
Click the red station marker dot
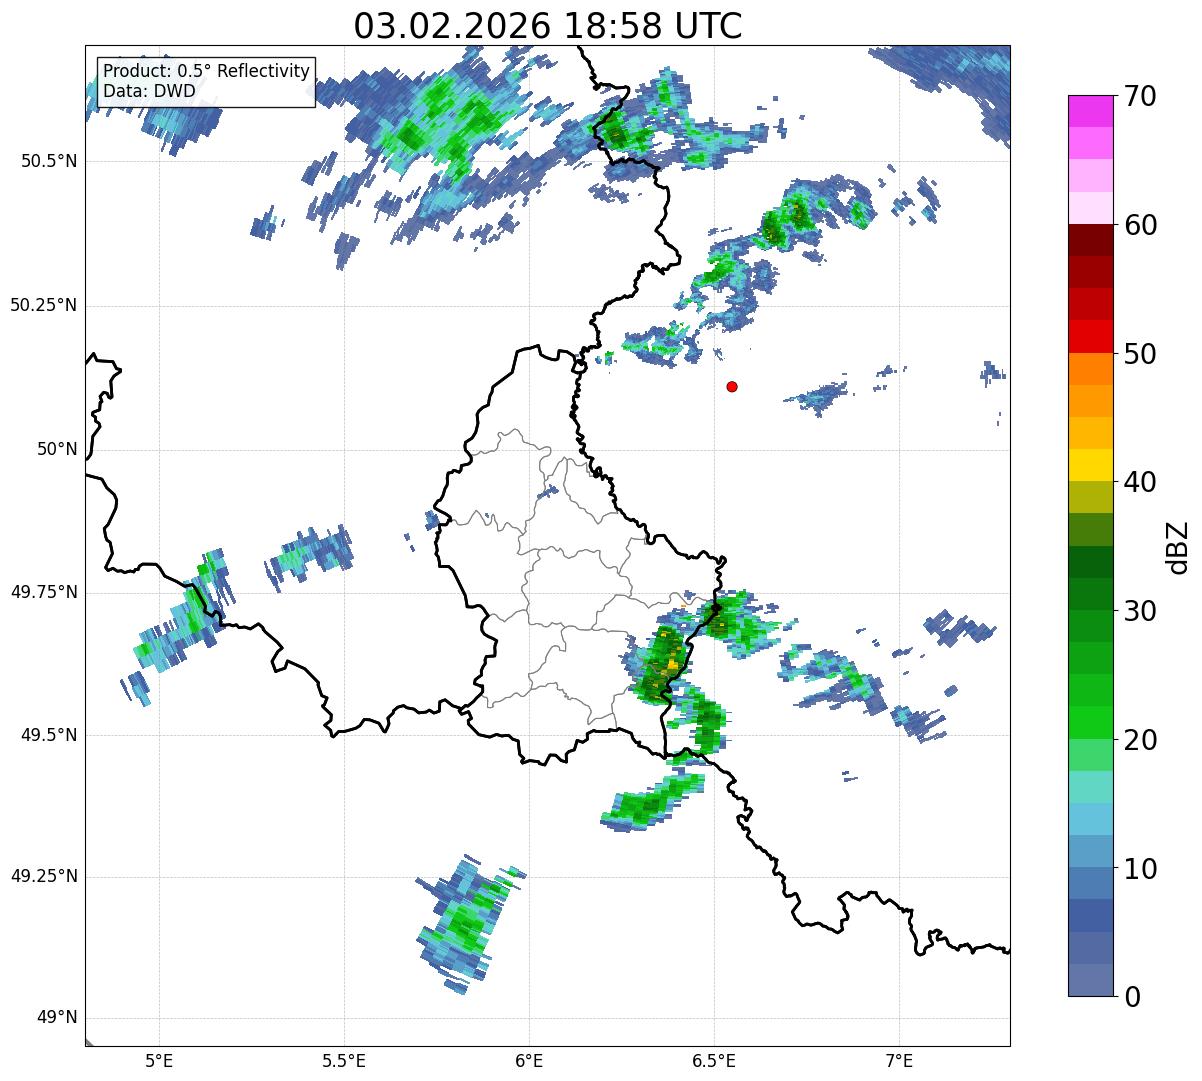click(732, 386)
